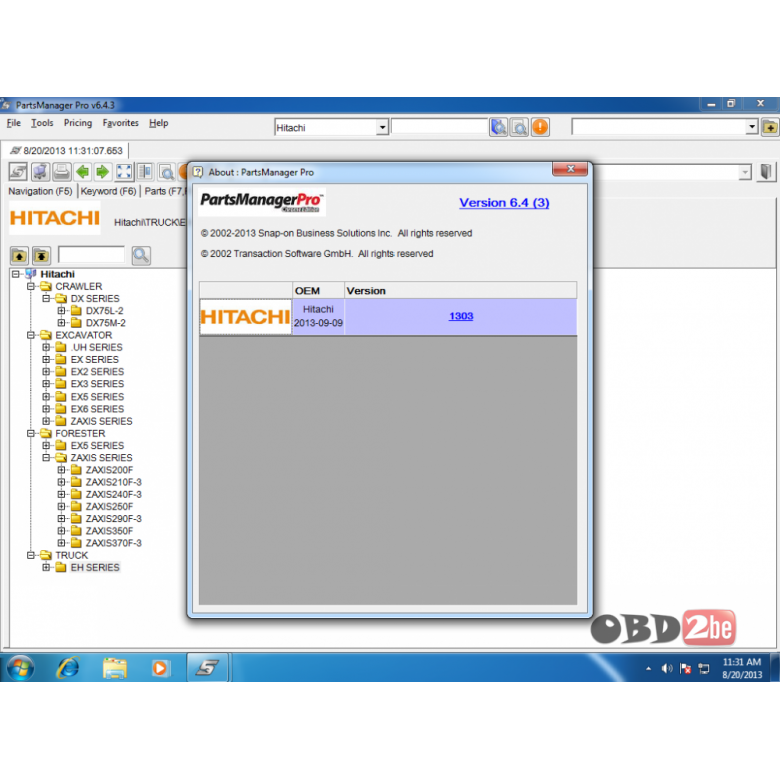Open the Hitachi catalog dropdown
780x780 pixels.
coord(382,127)
